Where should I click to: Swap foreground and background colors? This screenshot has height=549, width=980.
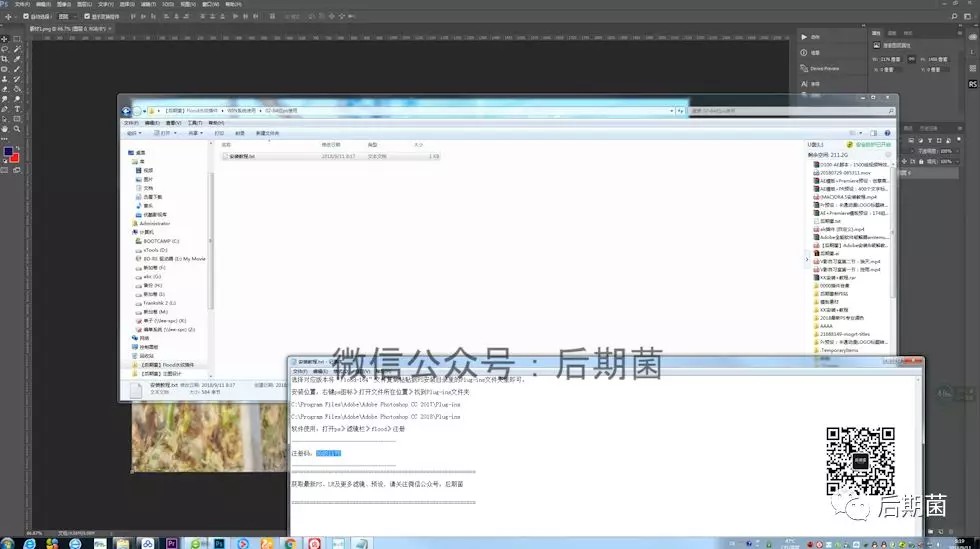tap(18, 148)
